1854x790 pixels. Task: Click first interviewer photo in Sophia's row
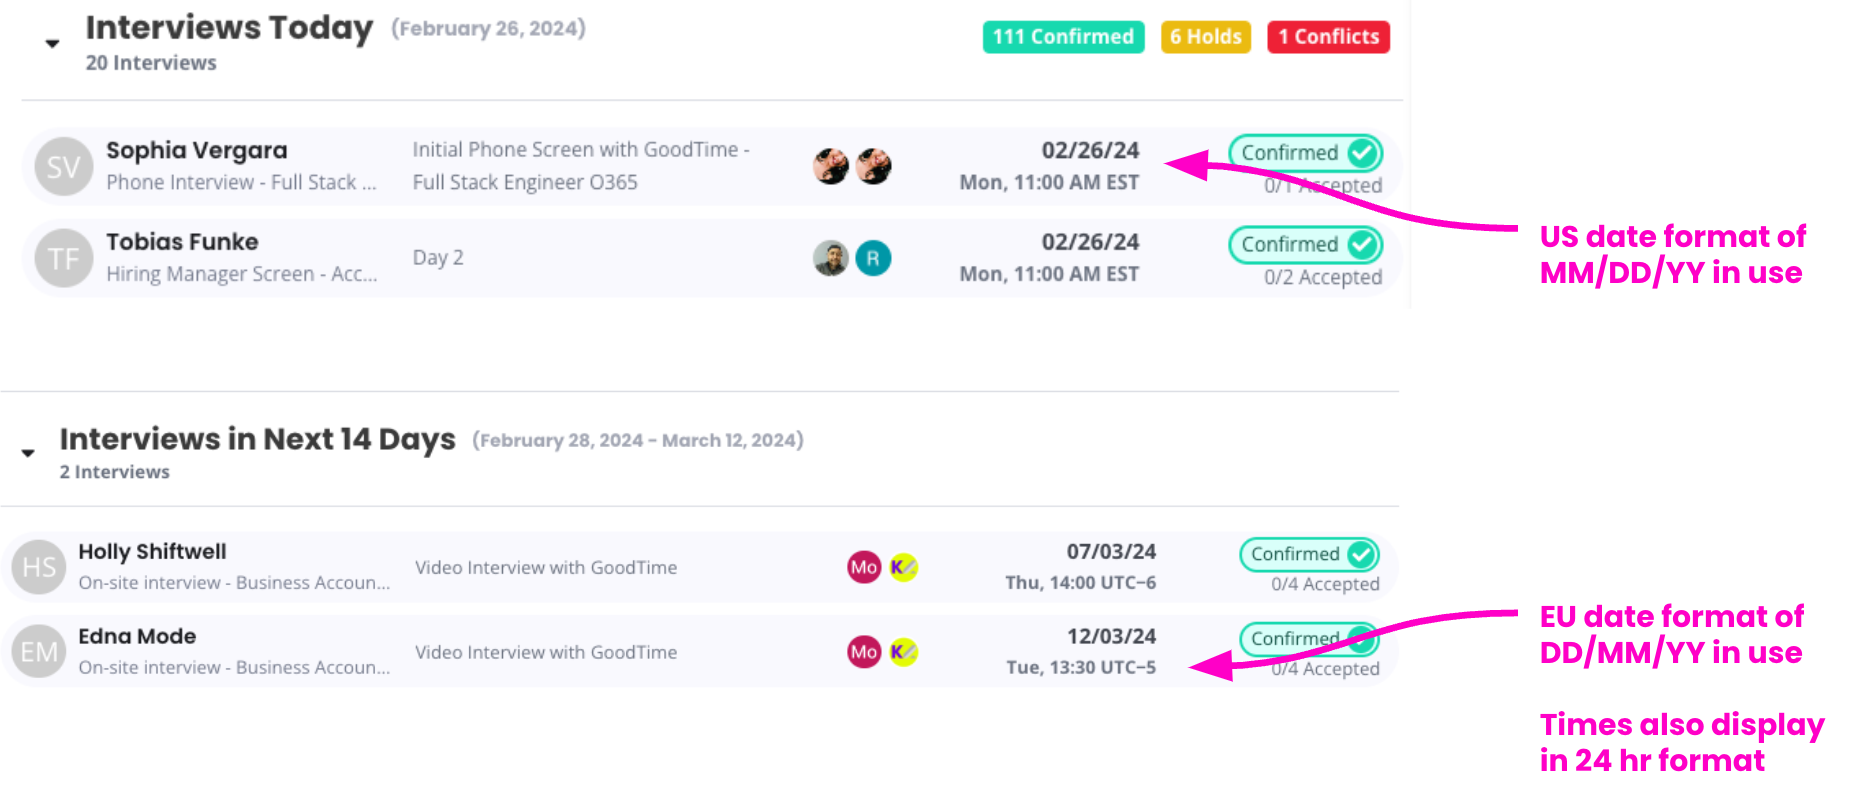(831, 166)
